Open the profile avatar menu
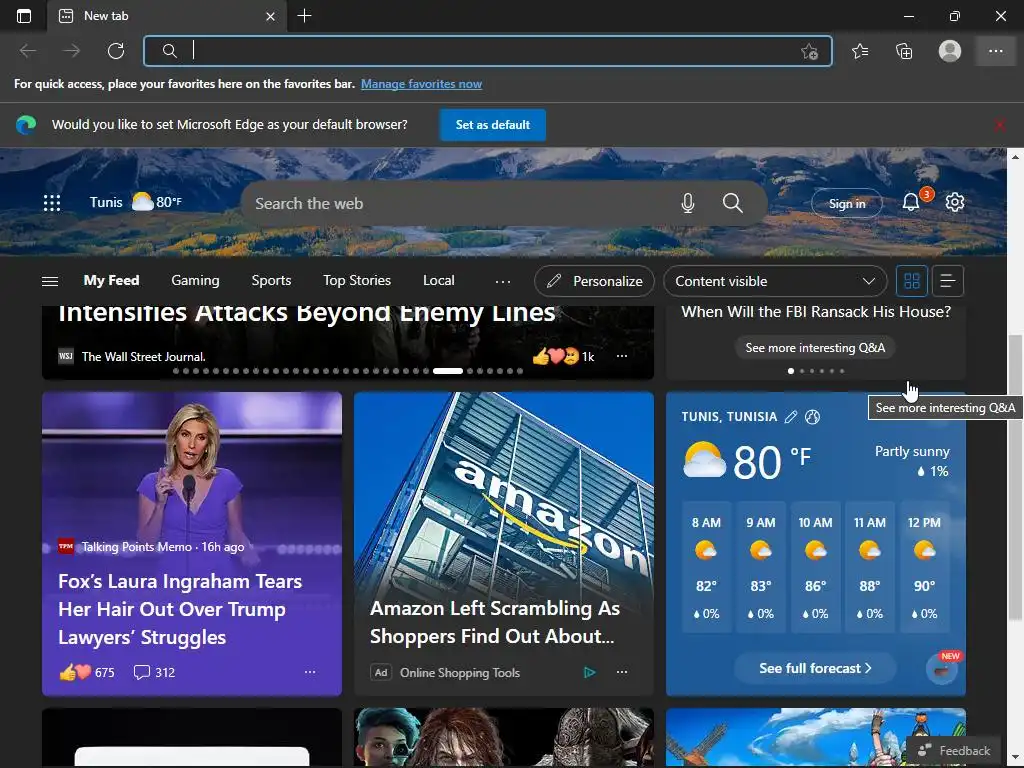 click(950, 51)
